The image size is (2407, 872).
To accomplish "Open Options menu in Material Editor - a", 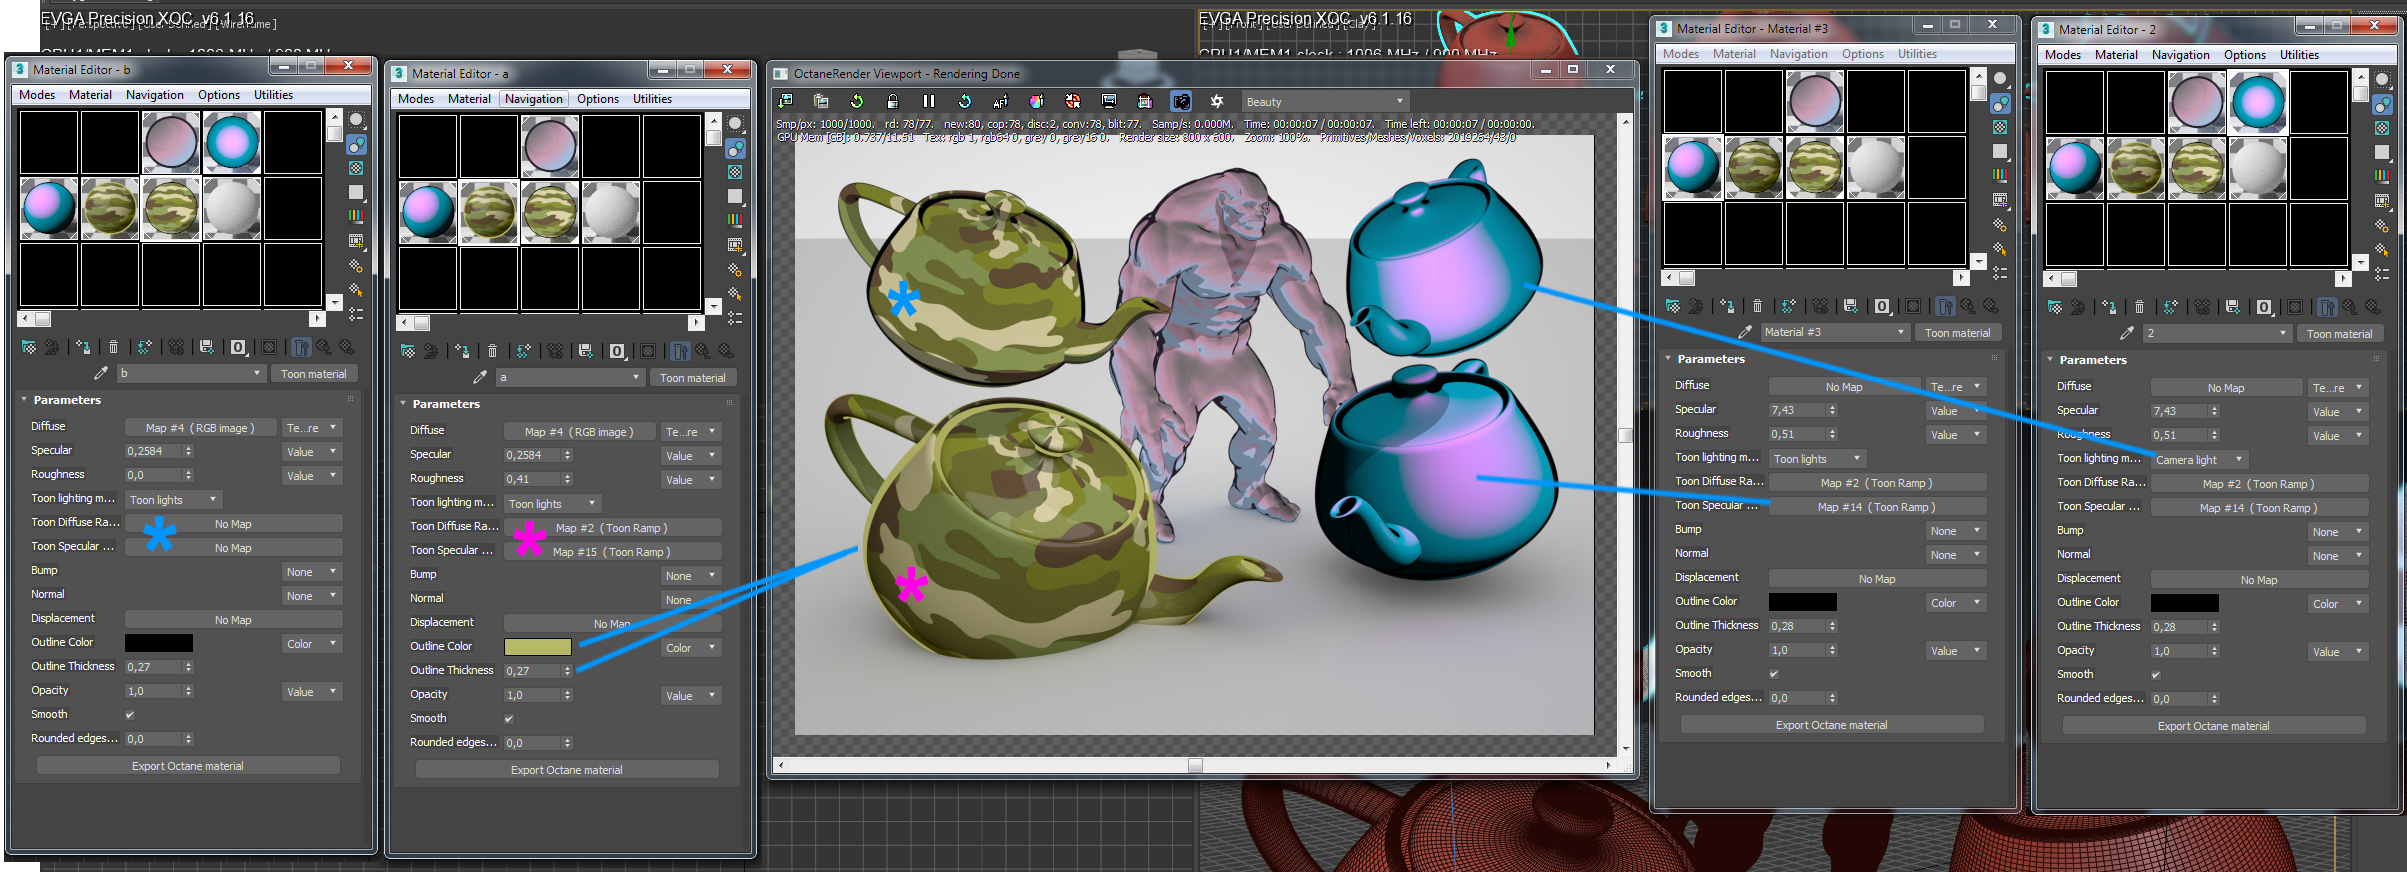I will click(598, 99).
